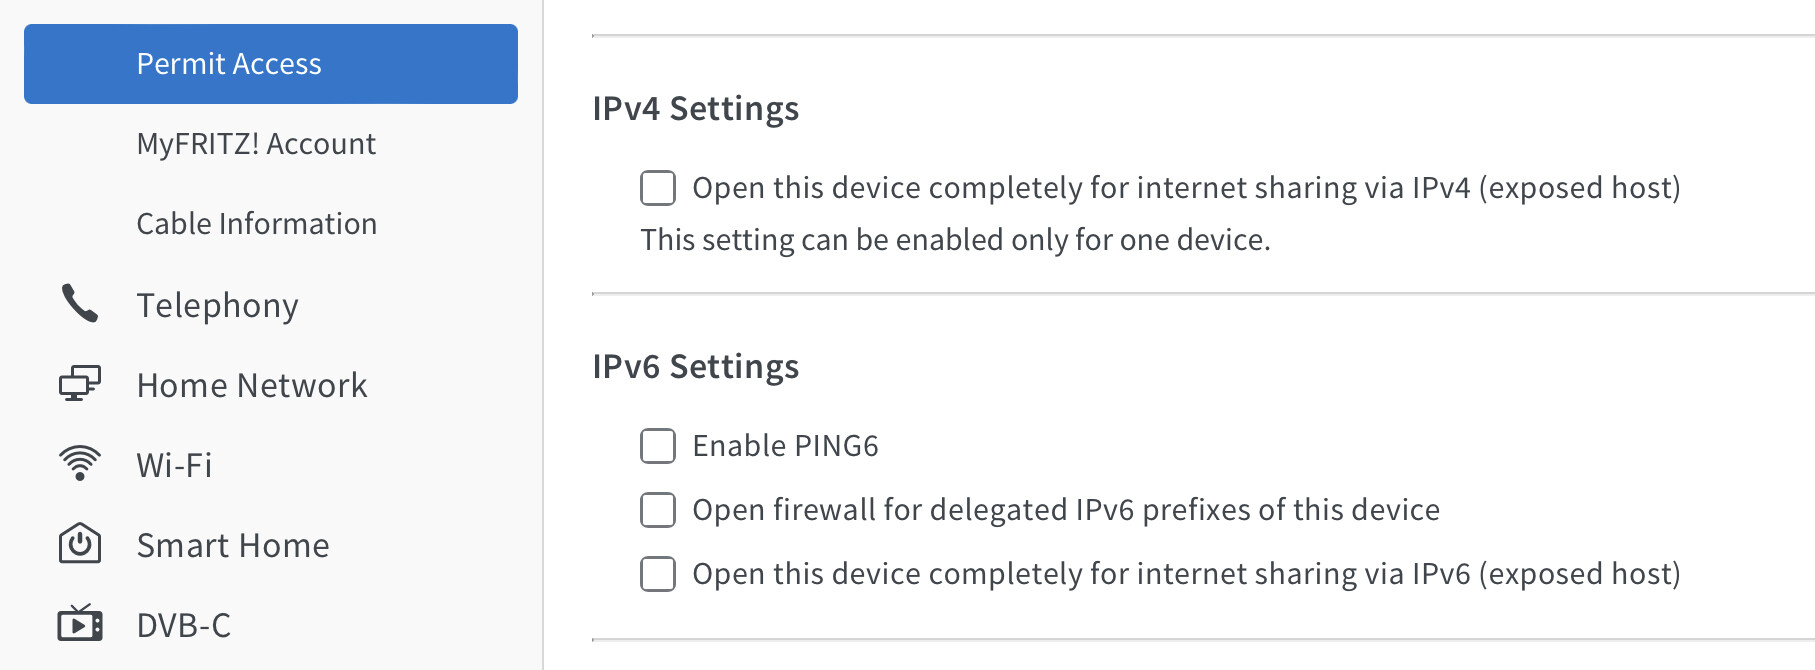Click the phone handset icon beside Telephony
The height and width of the screenshot is (670, 1815).
tap(80, 304)
